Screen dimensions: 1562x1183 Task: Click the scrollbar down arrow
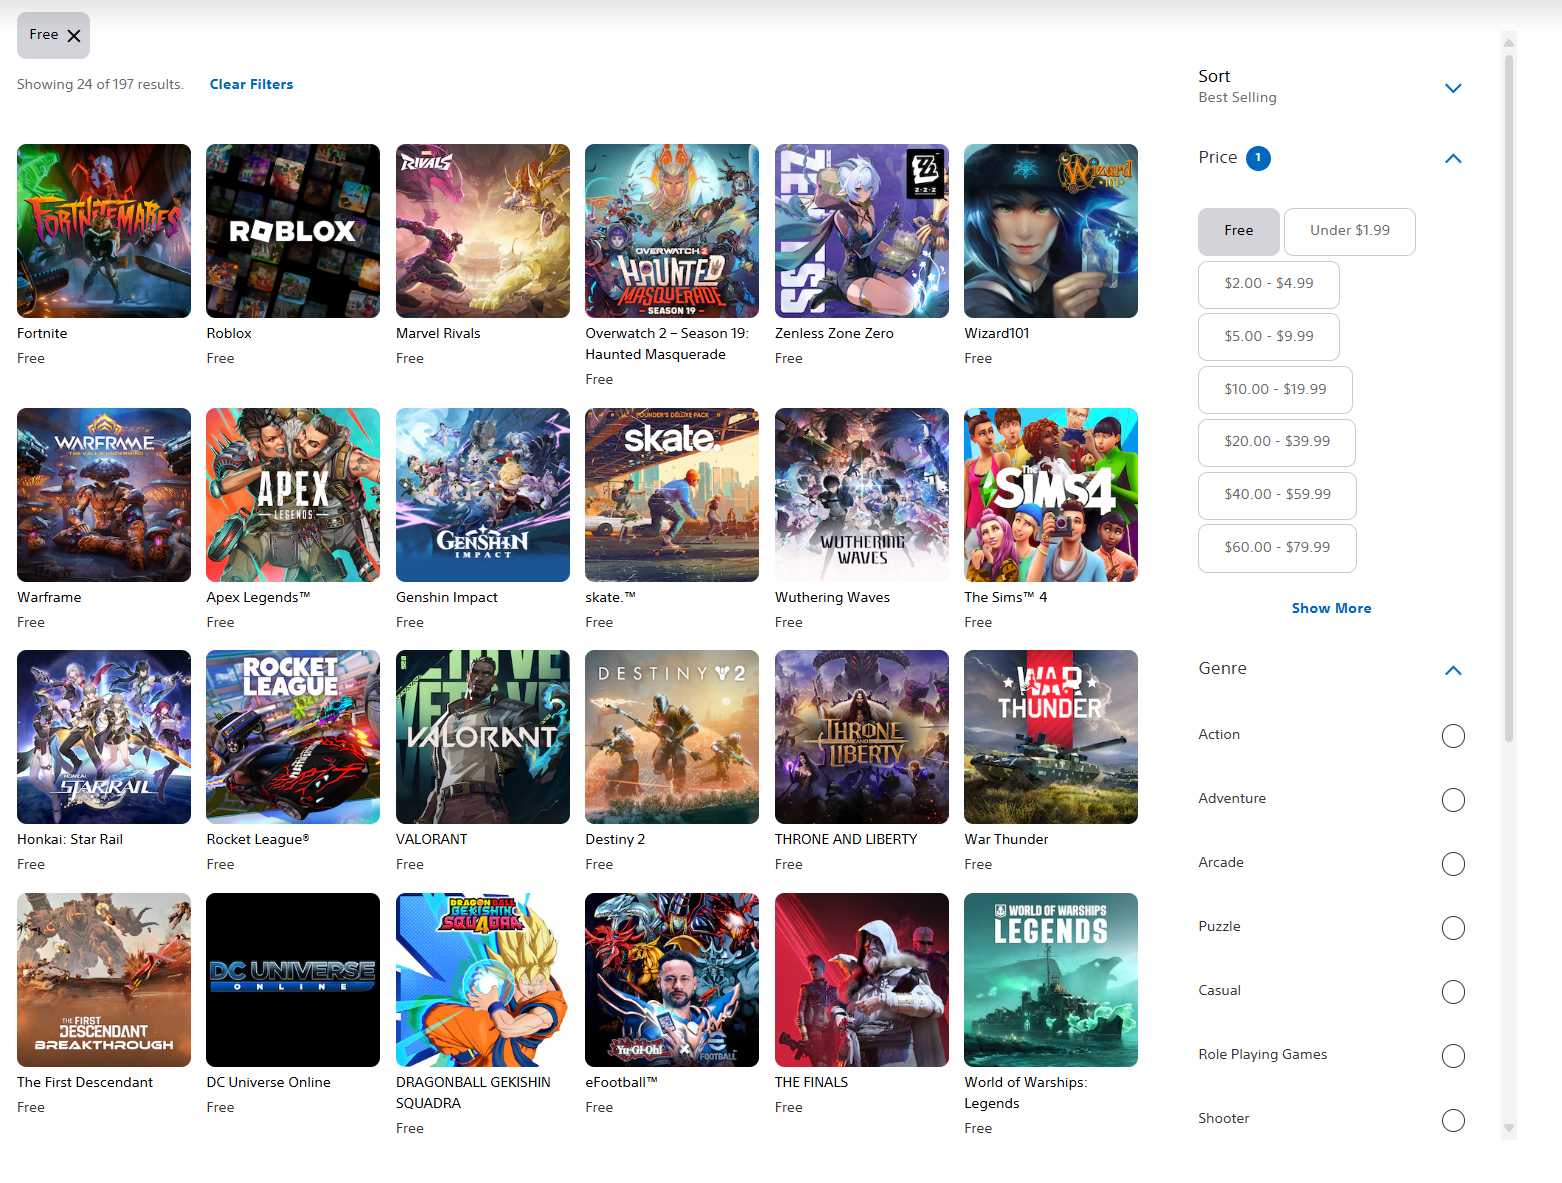click(1509, 1128)
